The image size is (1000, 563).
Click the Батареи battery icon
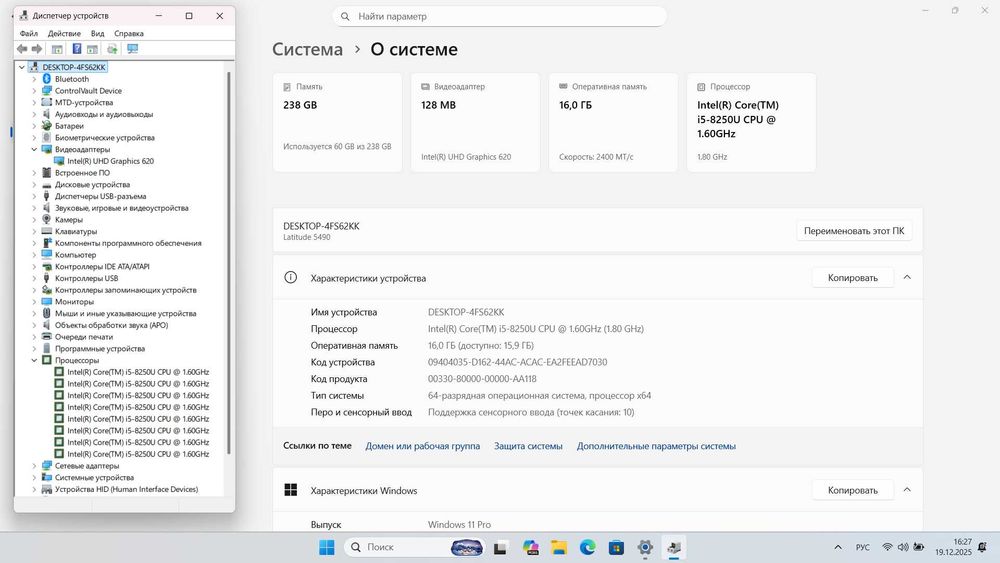point(47,126)
